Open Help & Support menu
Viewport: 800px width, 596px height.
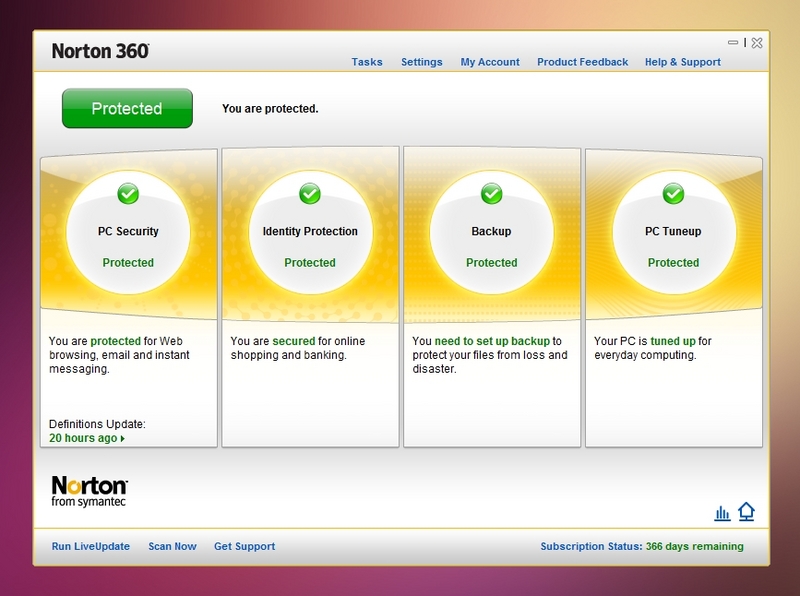[683, 62]
